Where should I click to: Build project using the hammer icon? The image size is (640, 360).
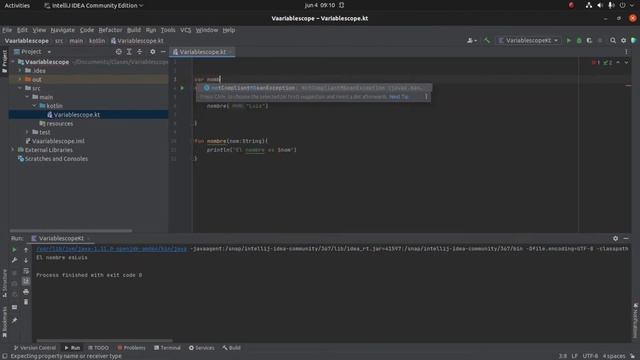point(487,40)
